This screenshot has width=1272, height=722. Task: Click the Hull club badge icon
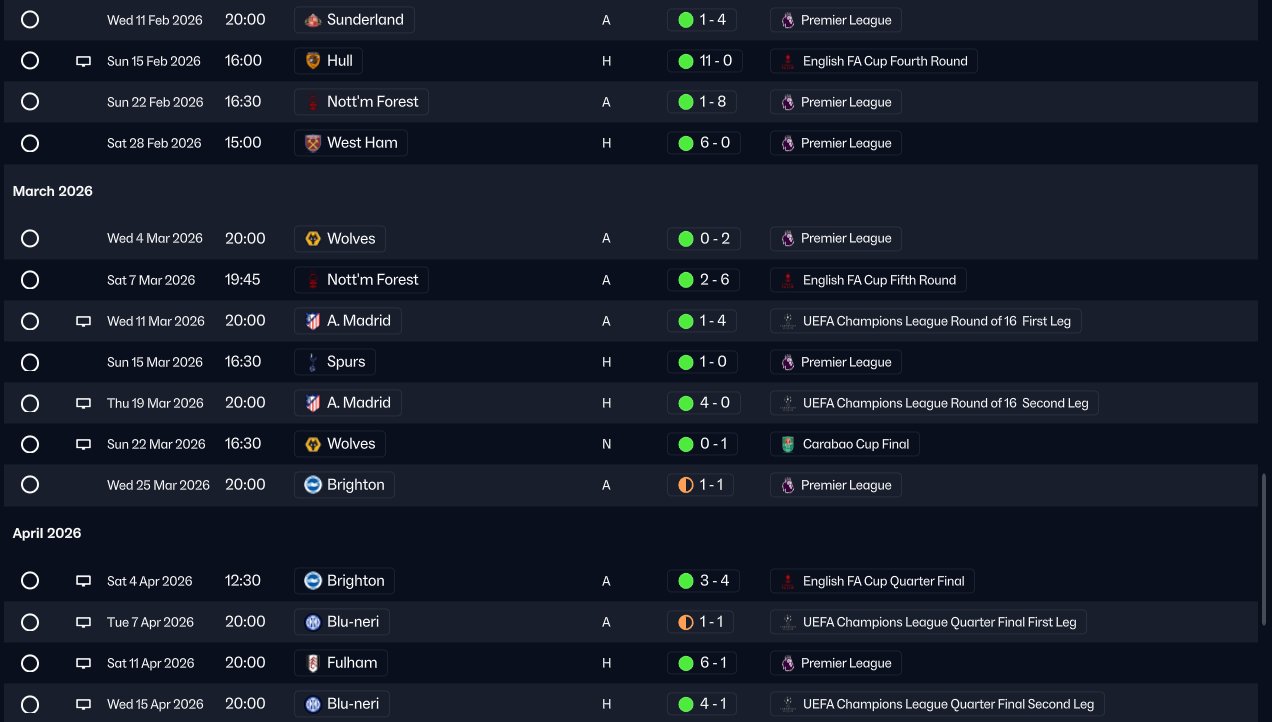[313, 61]
